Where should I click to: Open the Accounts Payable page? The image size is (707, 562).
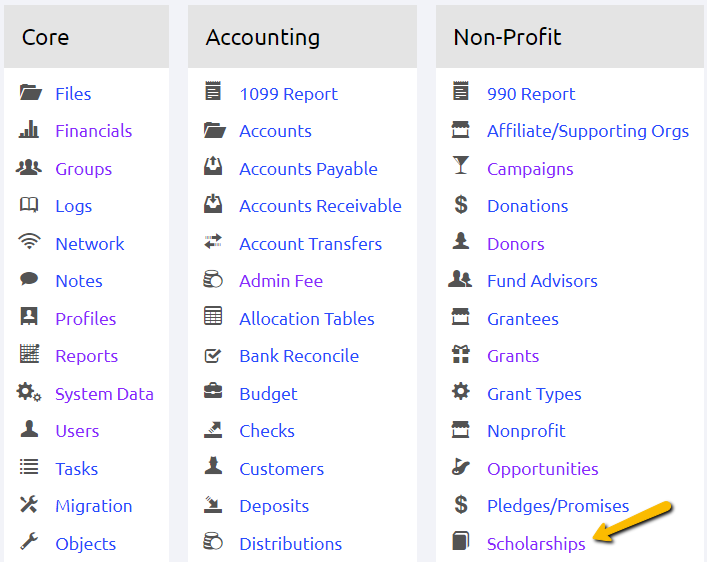coord(308,169)
